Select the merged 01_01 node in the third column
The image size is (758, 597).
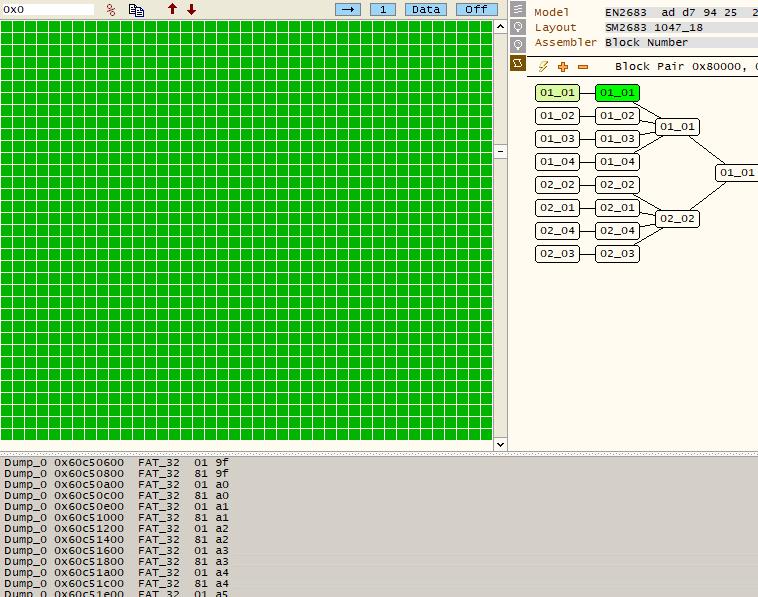coord(677,127)
